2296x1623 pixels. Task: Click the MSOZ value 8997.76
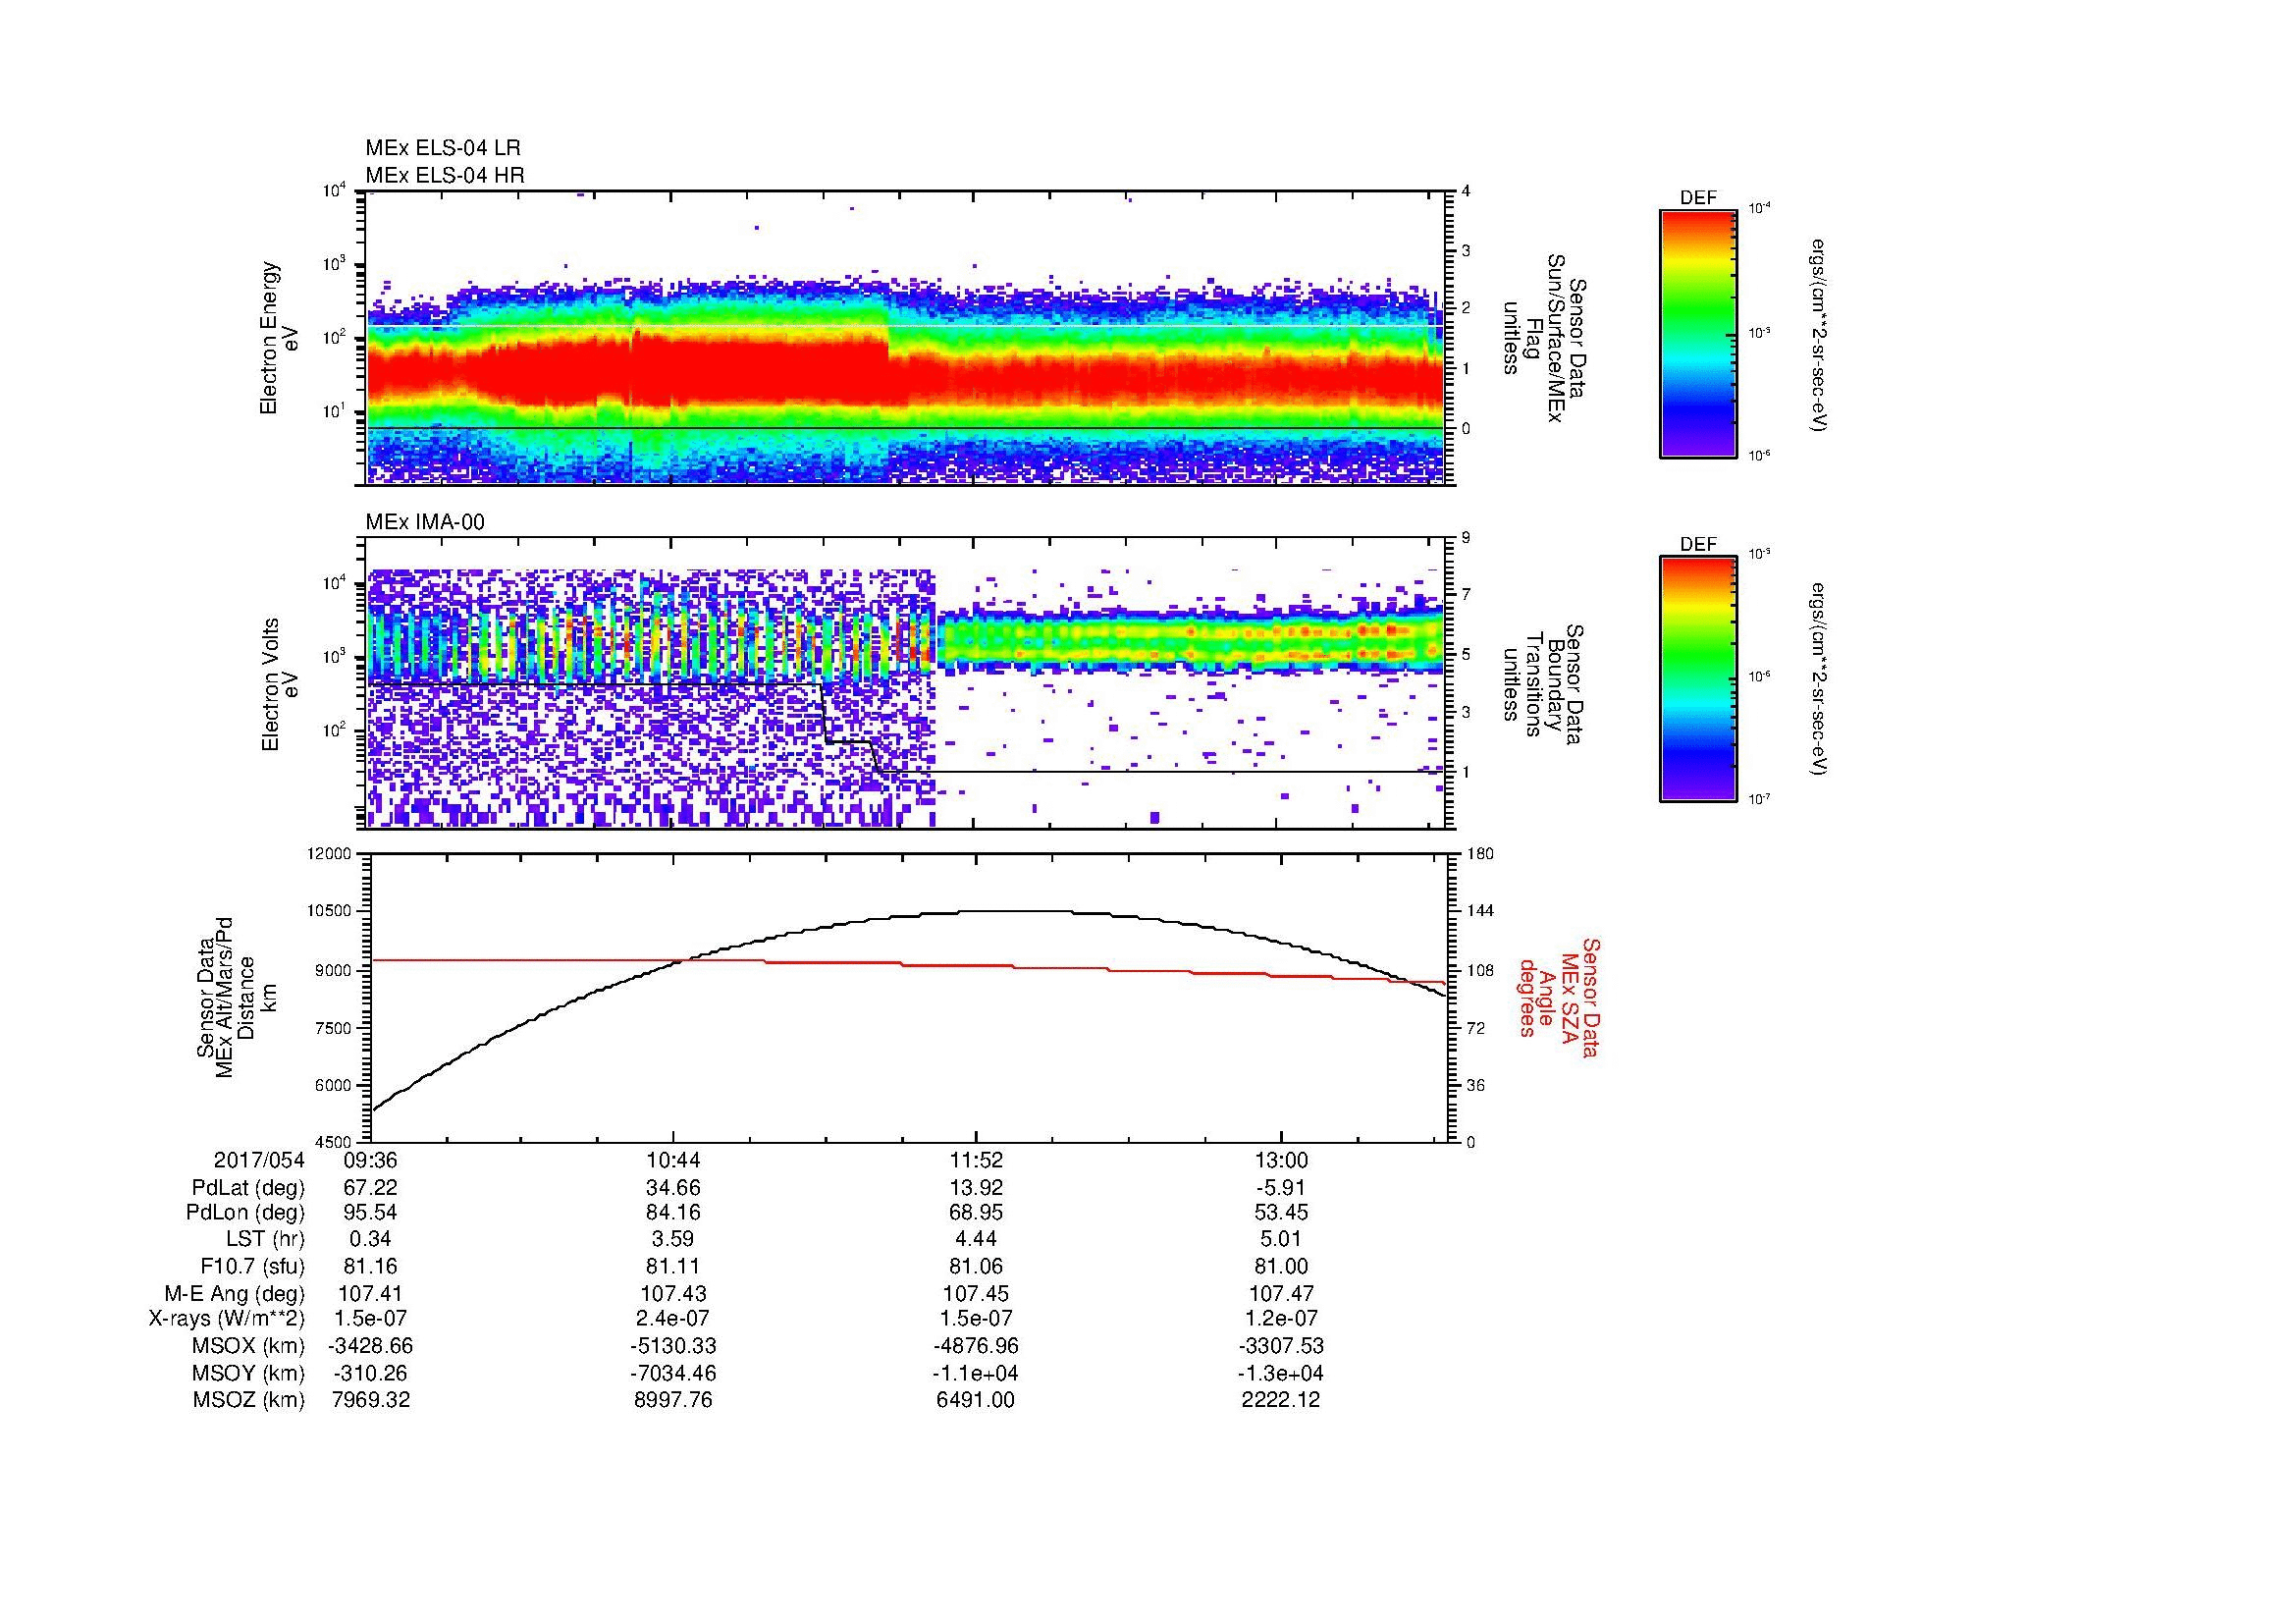[674, 1400]
